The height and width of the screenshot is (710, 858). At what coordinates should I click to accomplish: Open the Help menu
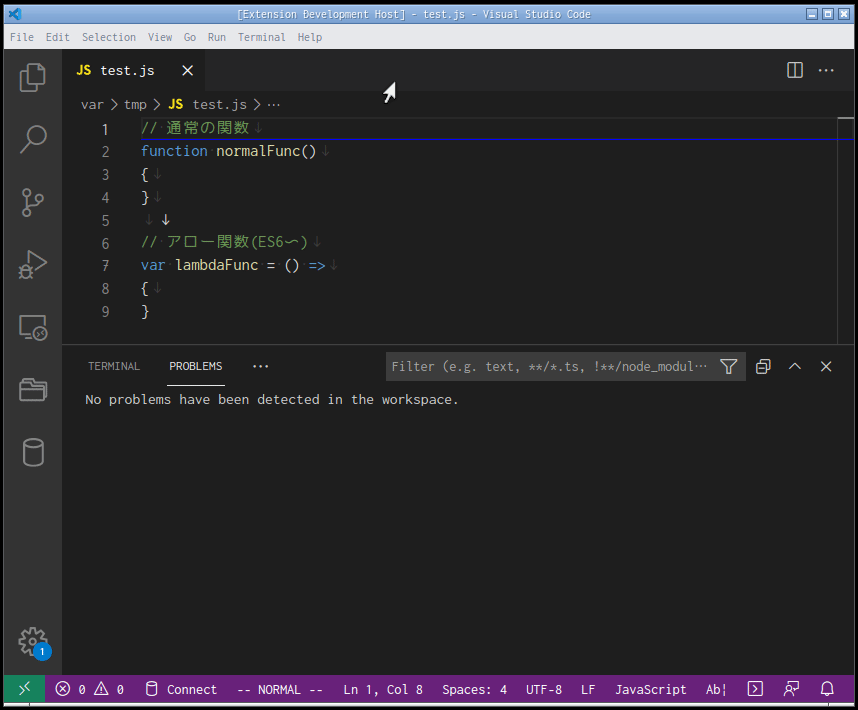310,37
